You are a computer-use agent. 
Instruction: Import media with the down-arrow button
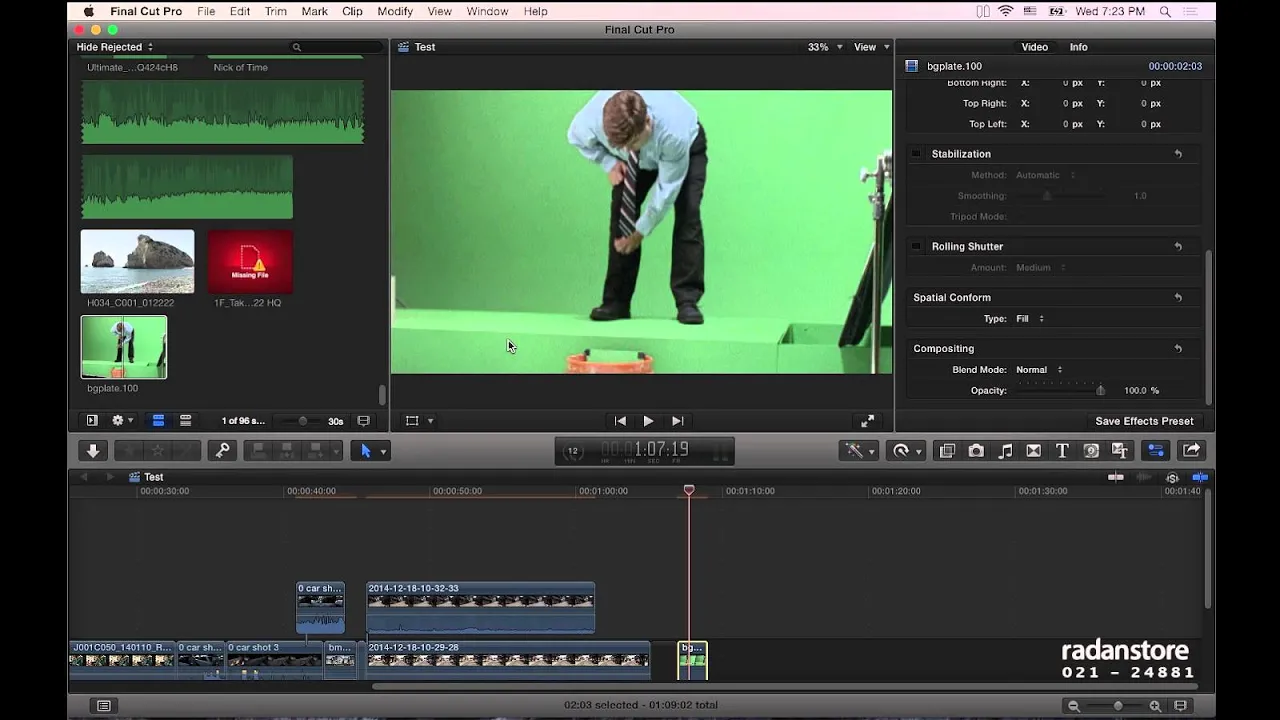click(93, 451)
